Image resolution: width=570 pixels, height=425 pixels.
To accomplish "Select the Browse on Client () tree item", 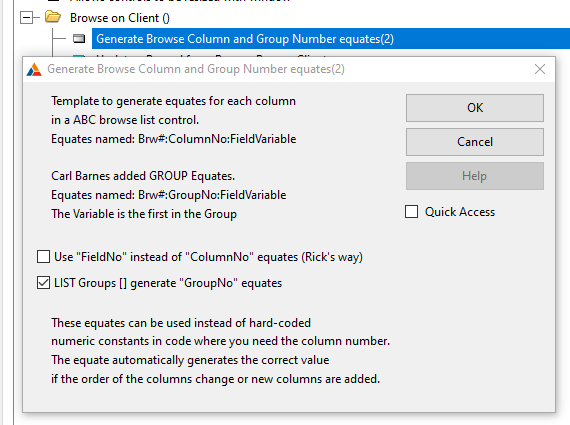I will pos(120,18).
